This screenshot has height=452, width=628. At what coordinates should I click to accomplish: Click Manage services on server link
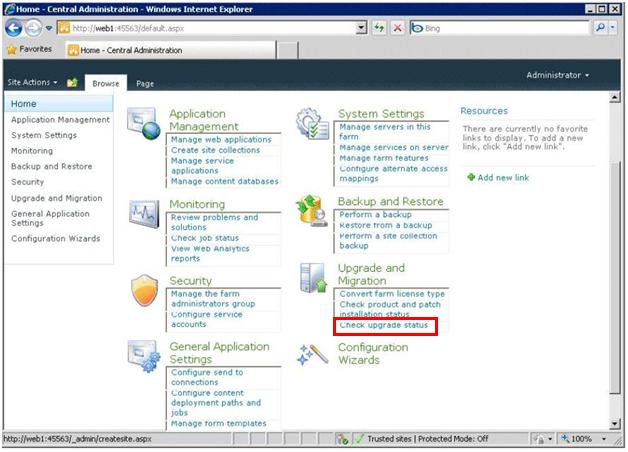click(394, 148)
